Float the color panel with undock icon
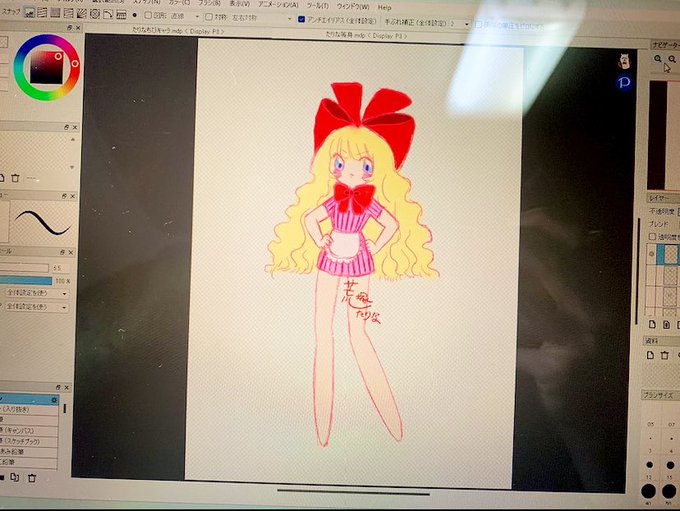The image size is (680, 511). point(69,28)
